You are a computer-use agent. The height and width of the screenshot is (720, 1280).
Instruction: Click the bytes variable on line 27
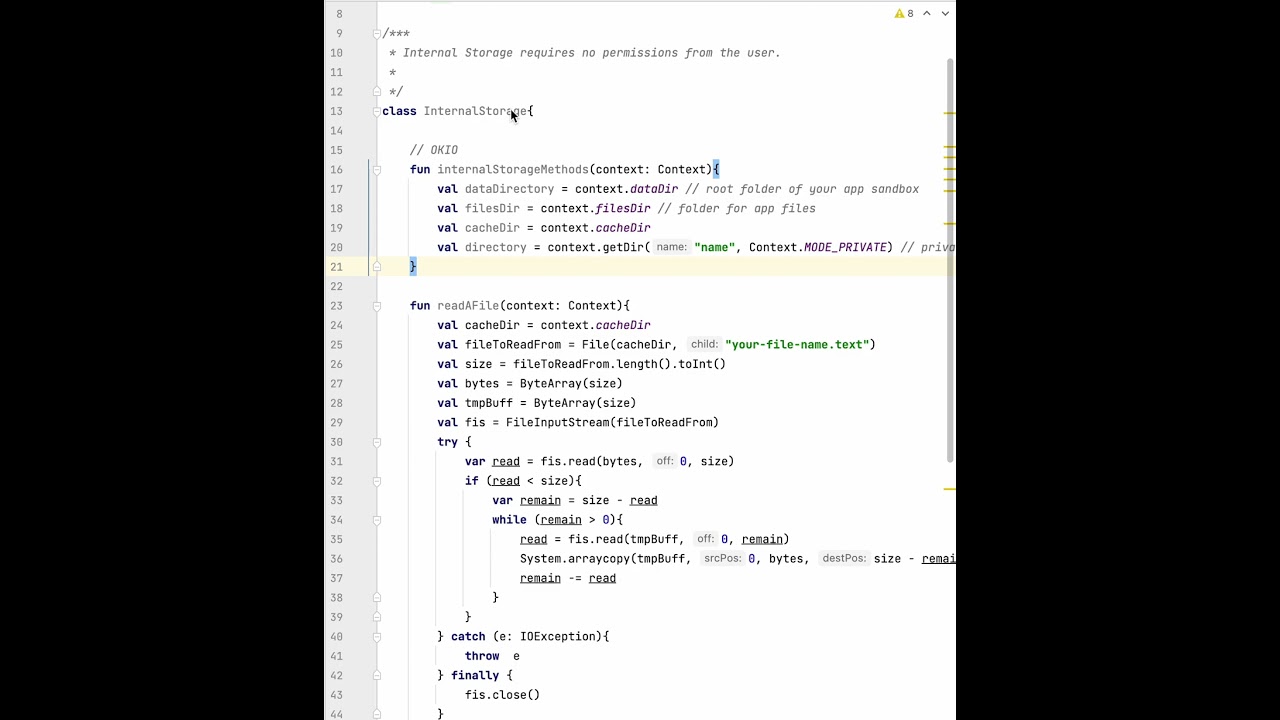[482, 383]
